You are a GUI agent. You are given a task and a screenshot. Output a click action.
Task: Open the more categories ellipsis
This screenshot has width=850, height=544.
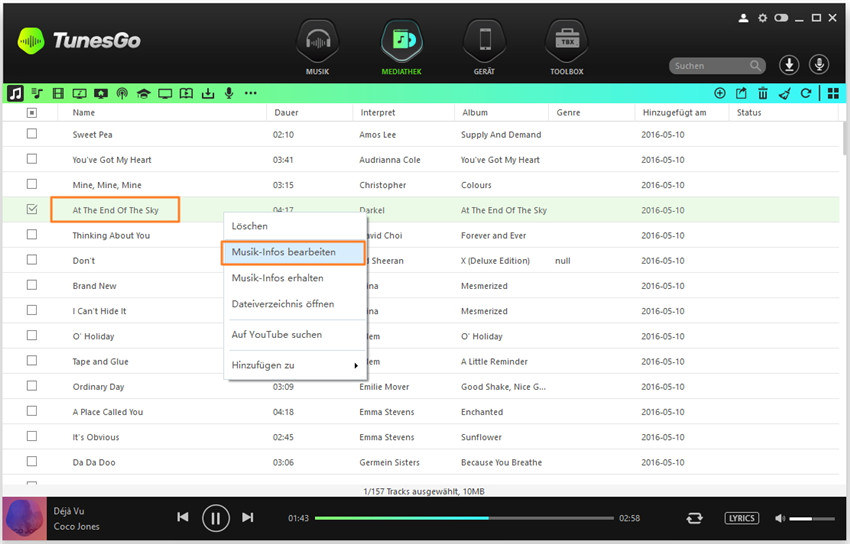pyautogui.click(x=250, y=93)
